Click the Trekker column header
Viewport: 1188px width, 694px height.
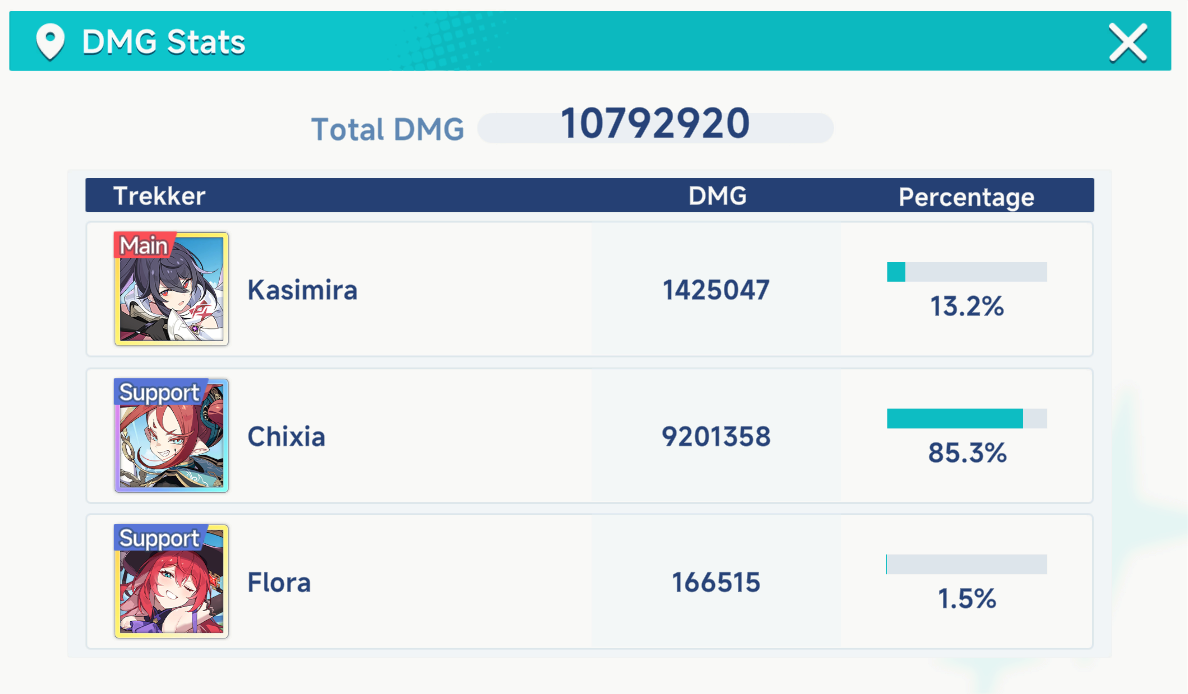tap(159, 196)
